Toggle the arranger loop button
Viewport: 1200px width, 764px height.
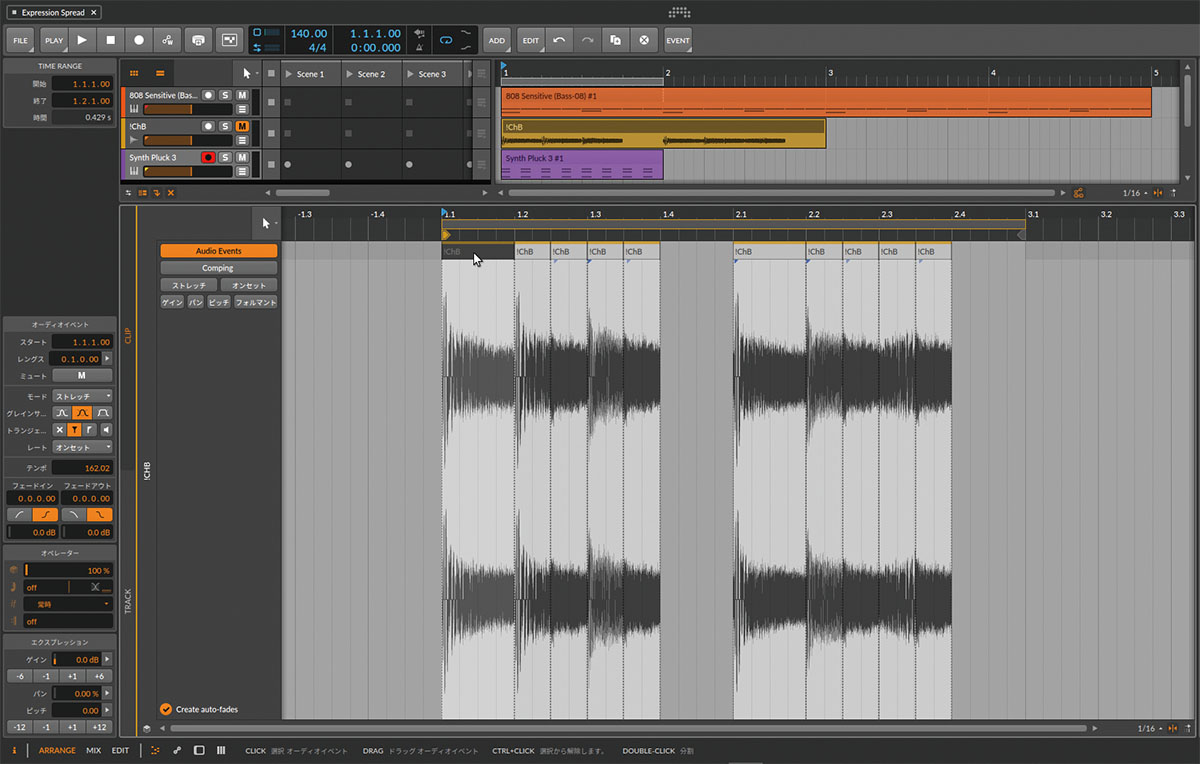(446, 40)
